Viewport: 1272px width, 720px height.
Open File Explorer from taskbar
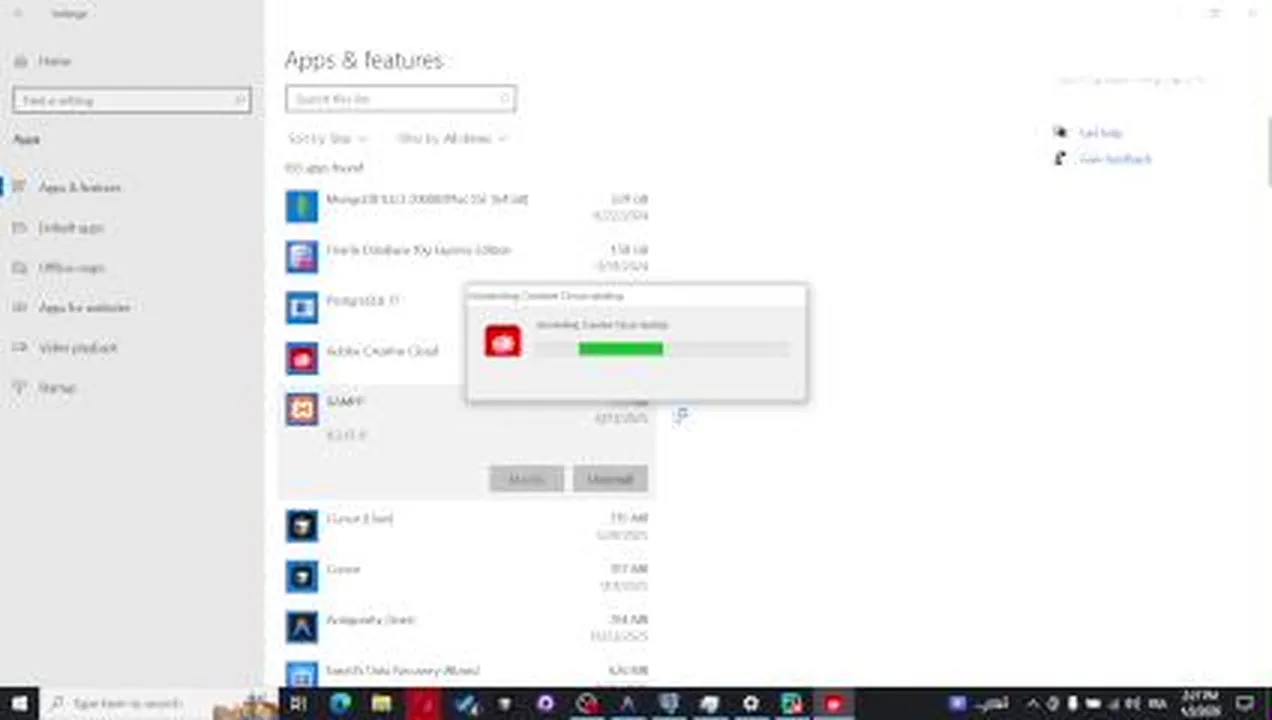click(381, 704)
